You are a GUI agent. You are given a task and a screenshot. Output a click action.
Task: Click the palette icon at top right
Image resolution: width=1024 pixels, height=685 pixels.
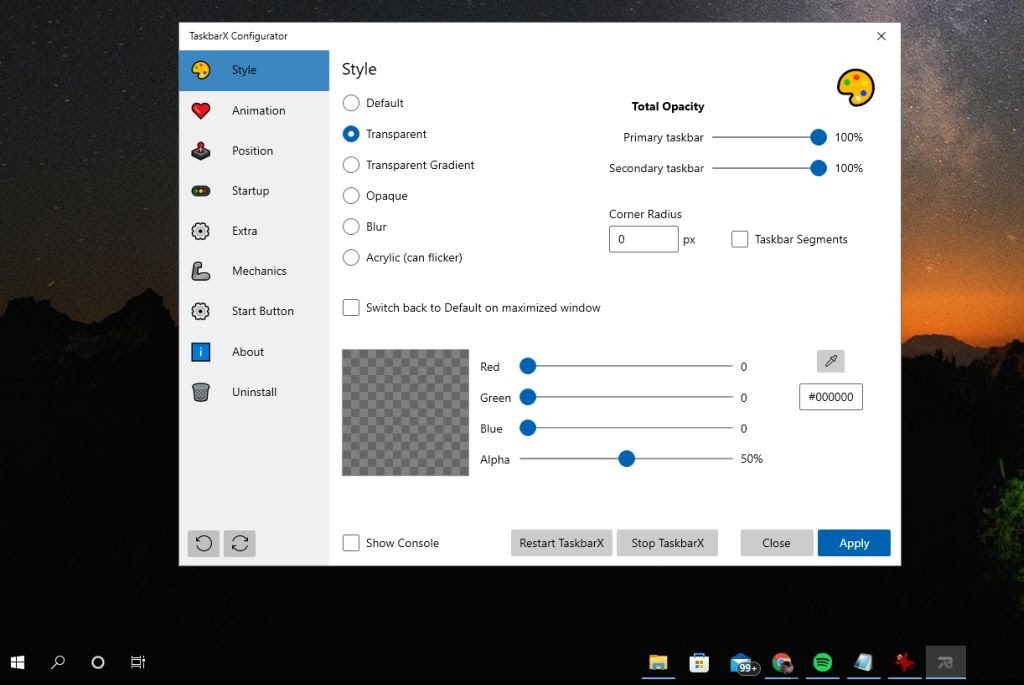click(x=856, y=87)
